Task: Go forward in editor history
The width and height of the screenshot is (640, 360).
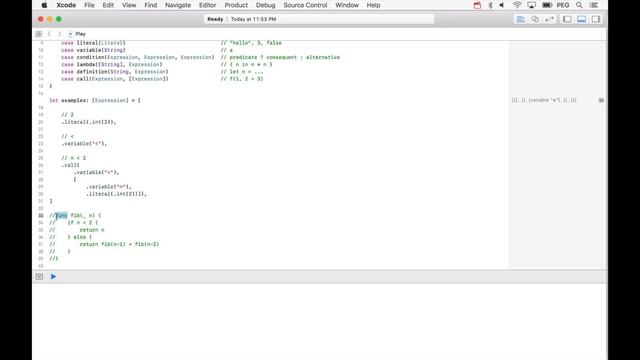Action: point(60,34)
